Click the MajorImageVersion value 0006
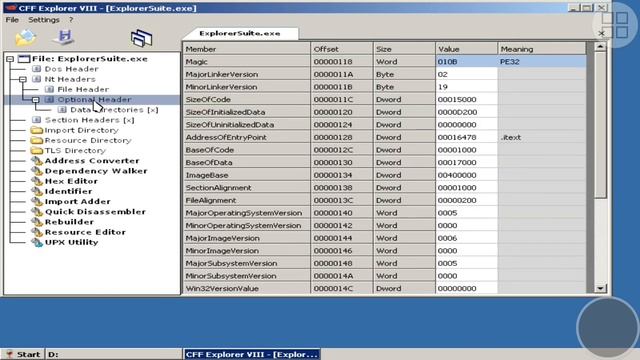The image size is (640, 360). click(x=467, y=238)
